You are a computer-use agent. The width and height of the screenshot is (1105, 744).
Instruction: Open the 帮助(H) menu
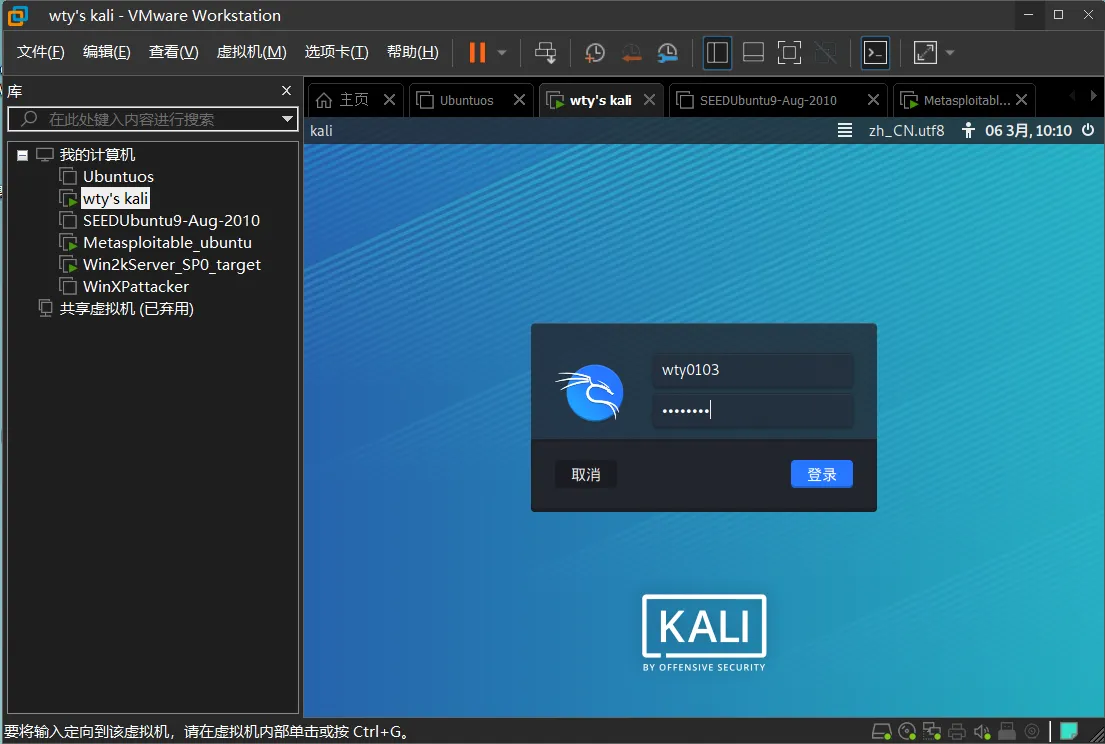[412, 52]
